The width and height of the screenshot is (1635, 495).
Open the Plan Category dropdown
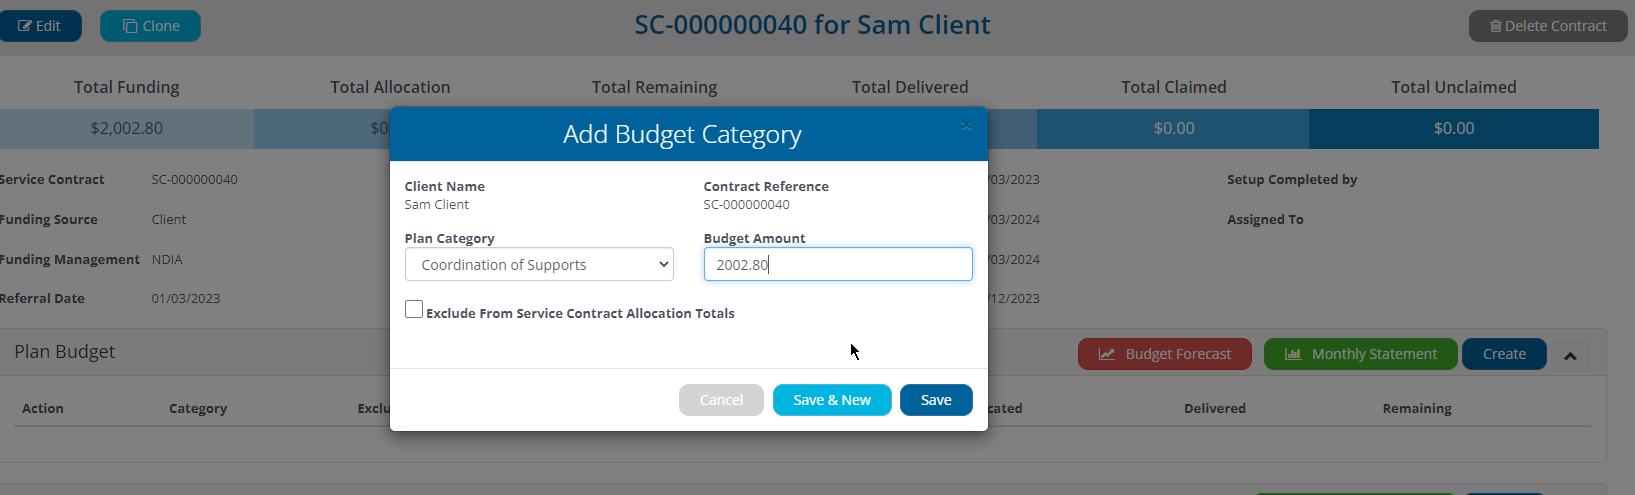[539, 265]
